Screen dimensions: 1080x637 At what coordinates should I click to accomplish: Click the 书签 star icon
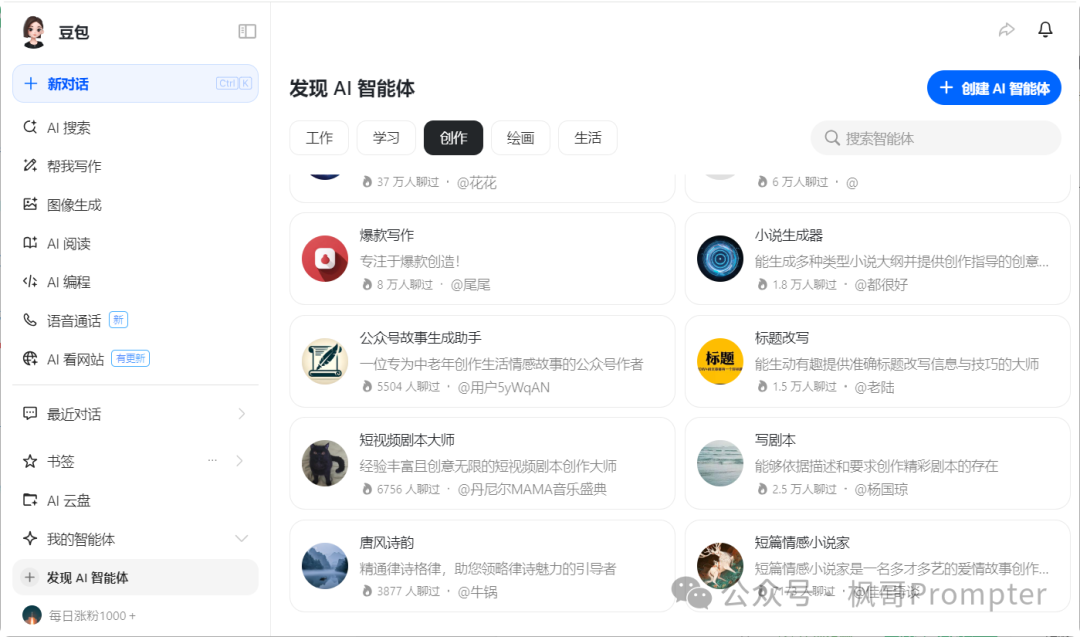(30, 461)
